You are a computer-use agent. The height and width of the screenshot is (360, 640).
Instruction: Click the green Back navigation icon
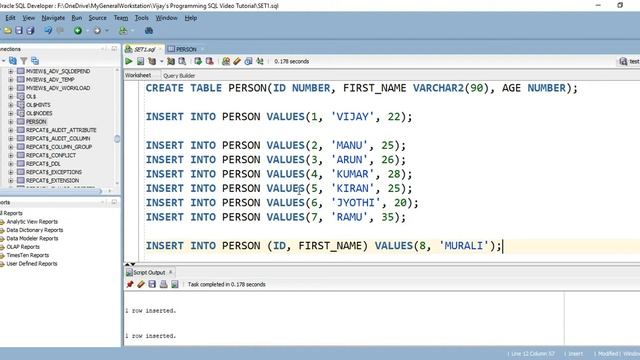78,31
